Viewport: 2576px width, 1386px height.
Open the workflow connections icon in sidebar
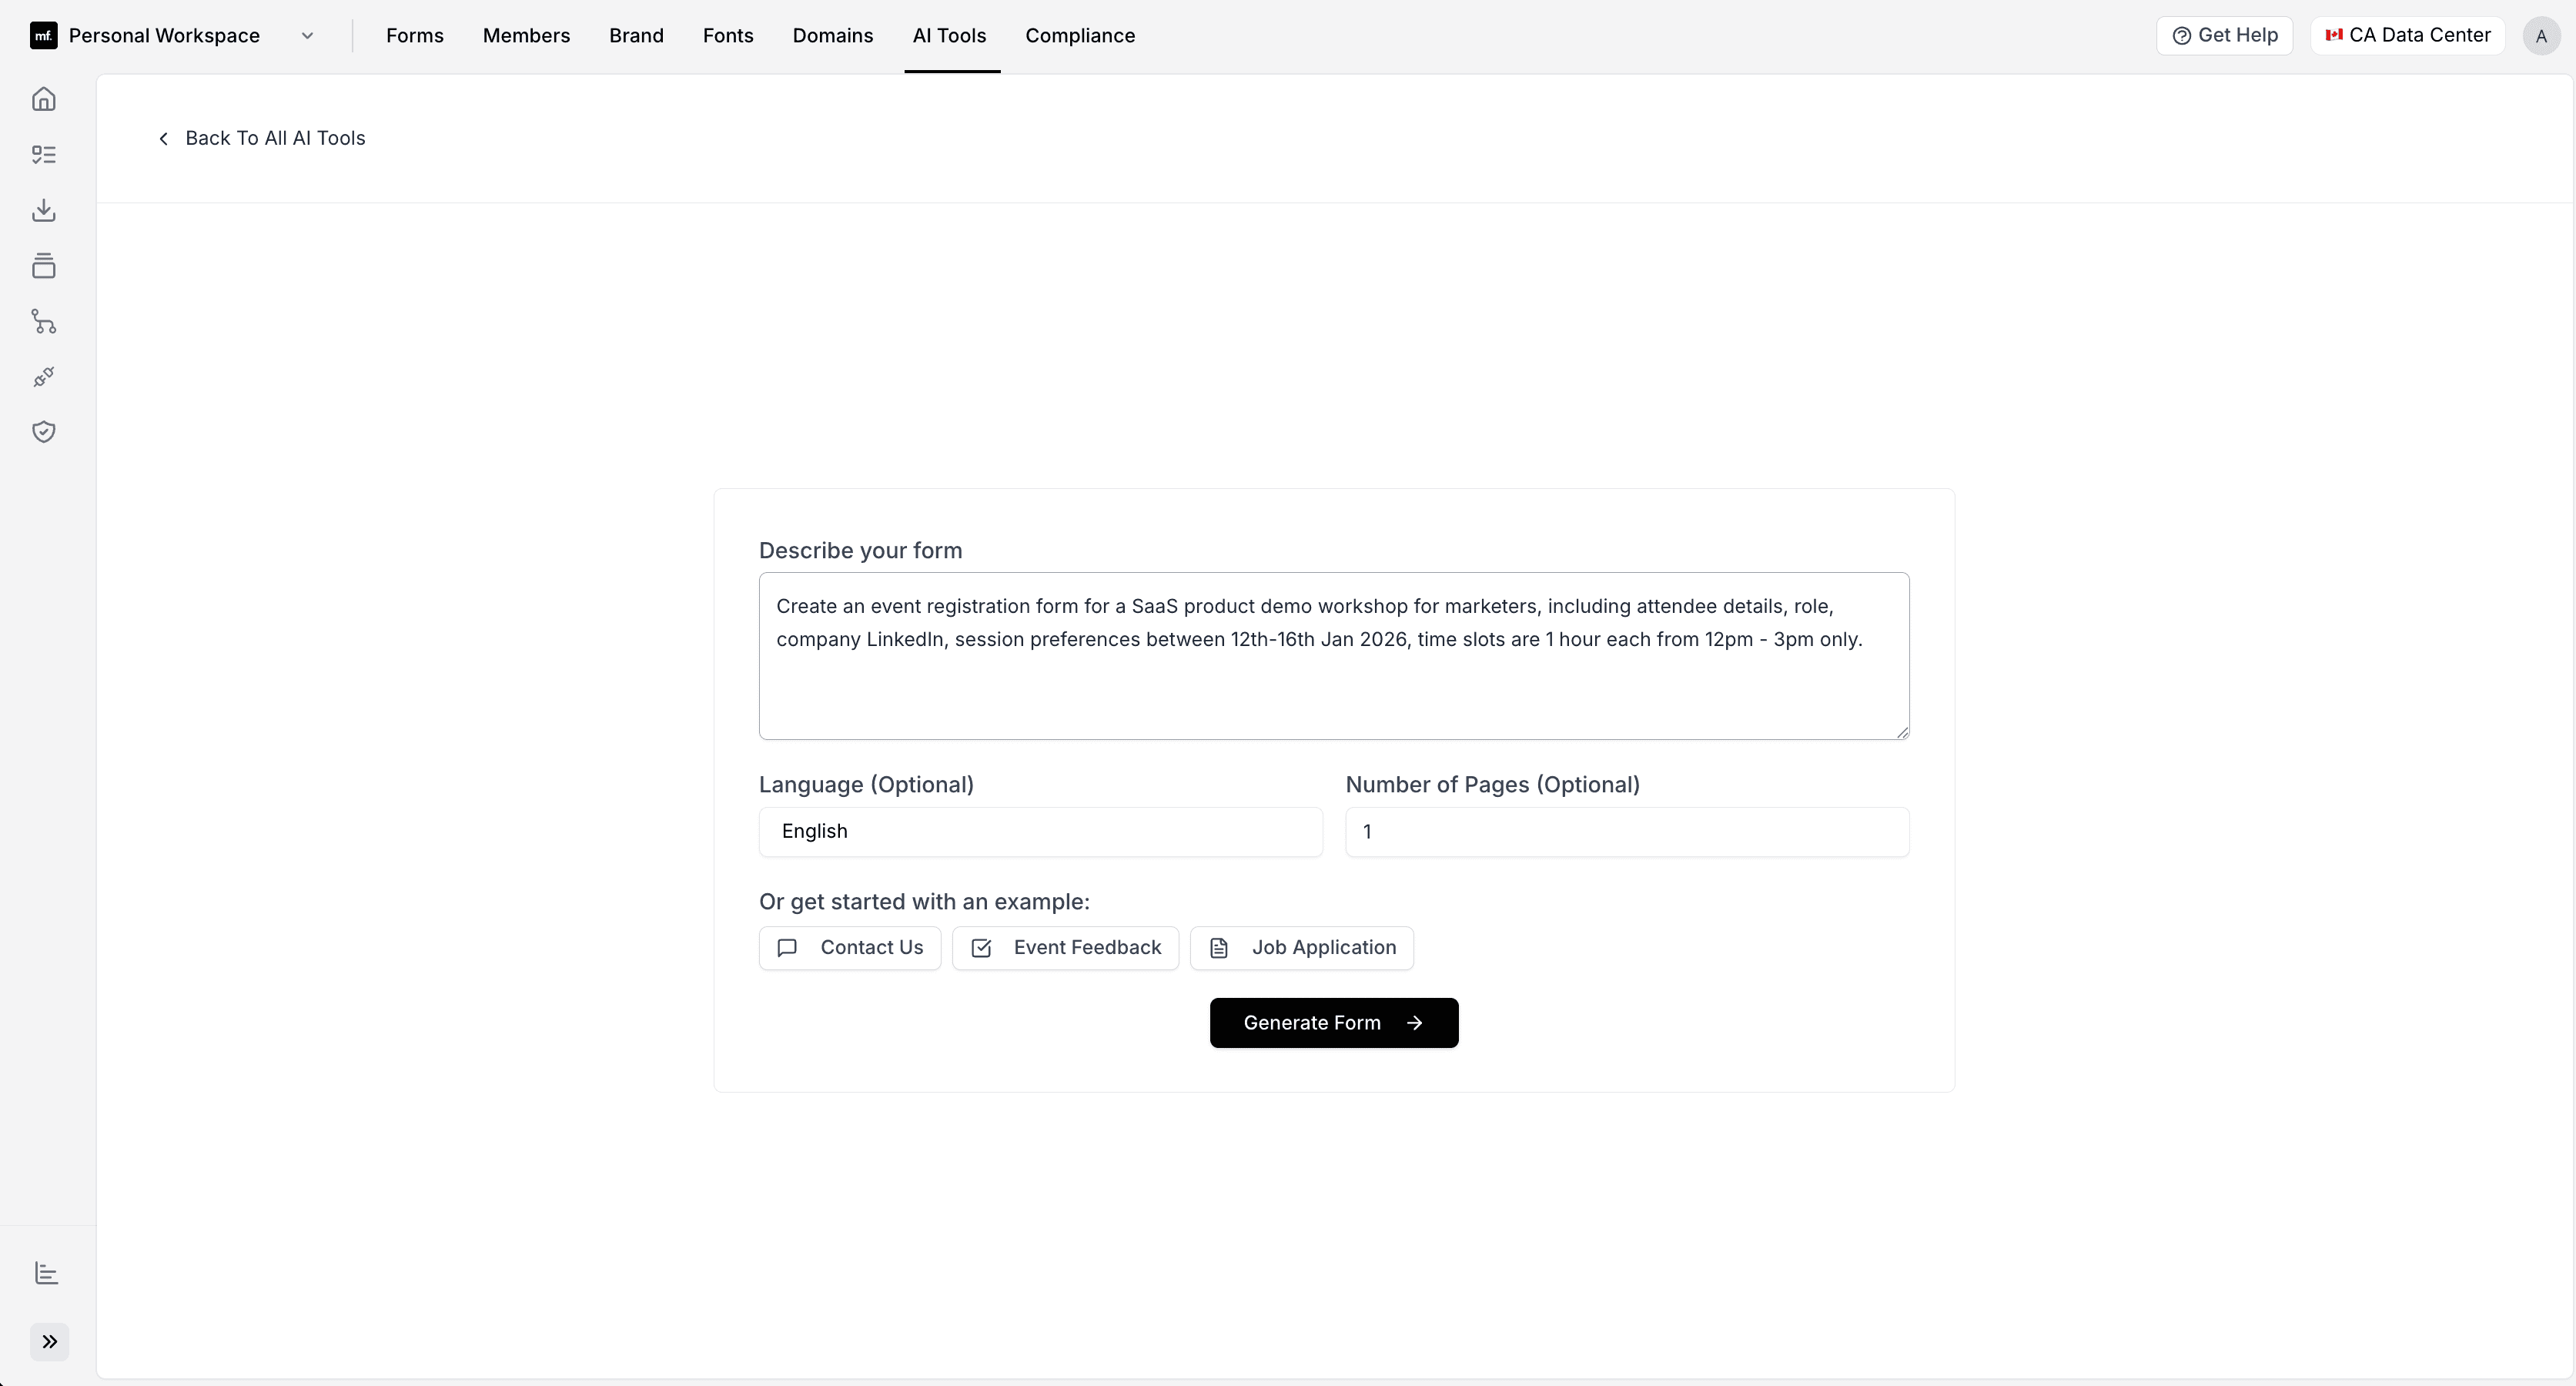pos(44,322)
